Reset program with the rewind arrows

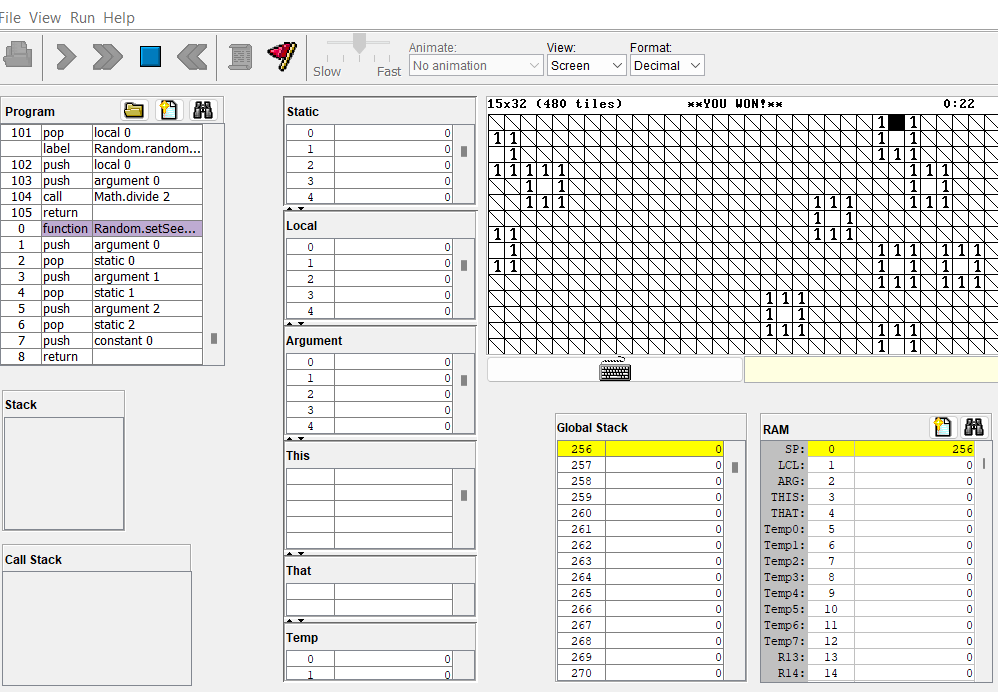tap(192, 57)
